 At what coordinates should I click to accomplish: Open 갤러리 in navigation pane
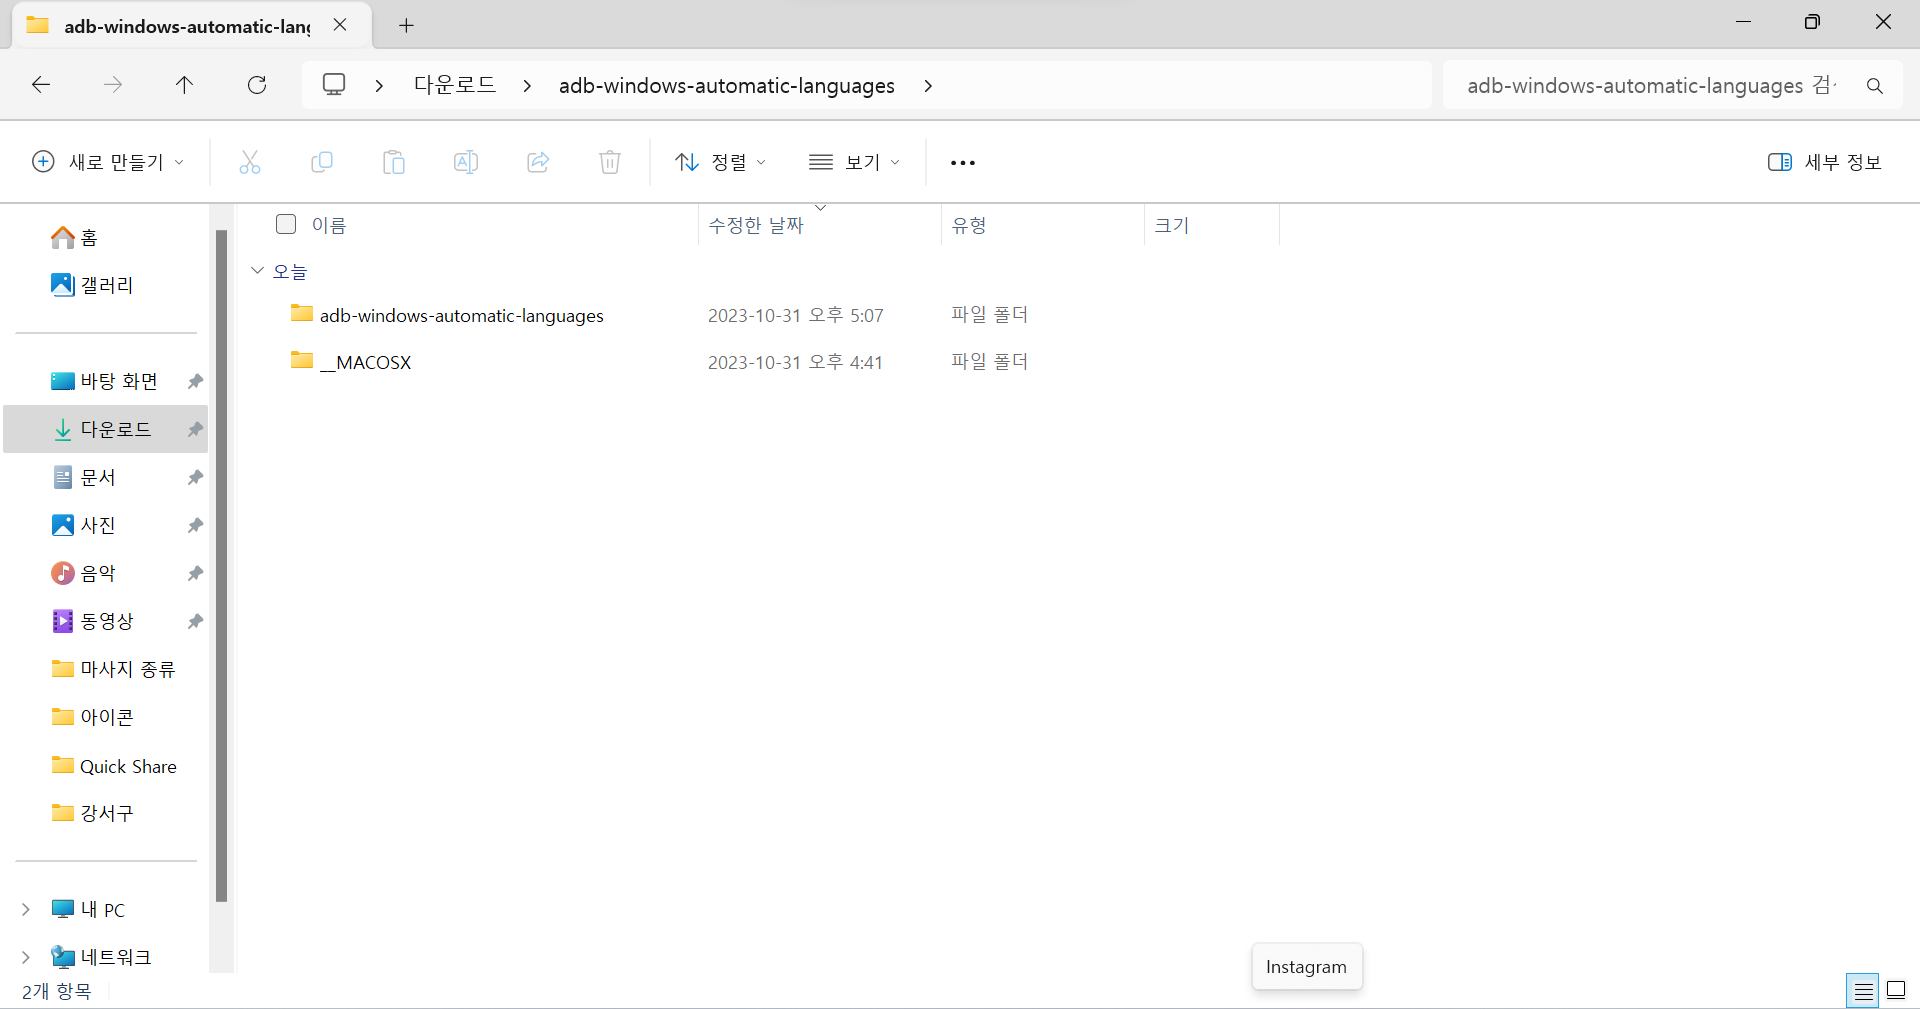click(92, 285)
